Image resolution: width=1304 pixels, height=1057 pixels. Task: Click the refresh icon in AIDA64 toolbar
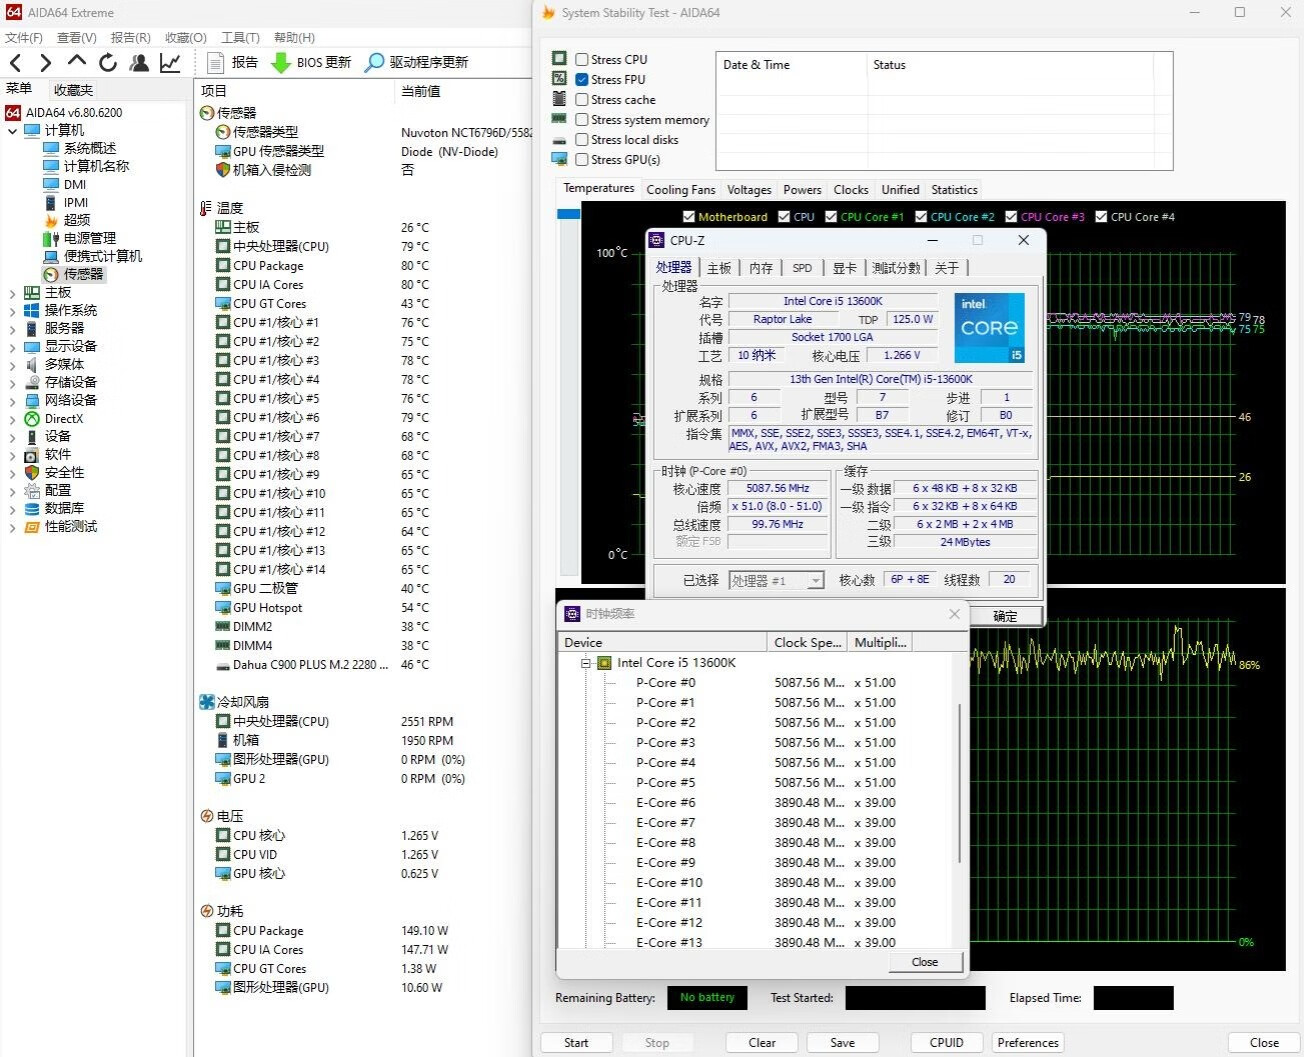(x=108, y=63)
